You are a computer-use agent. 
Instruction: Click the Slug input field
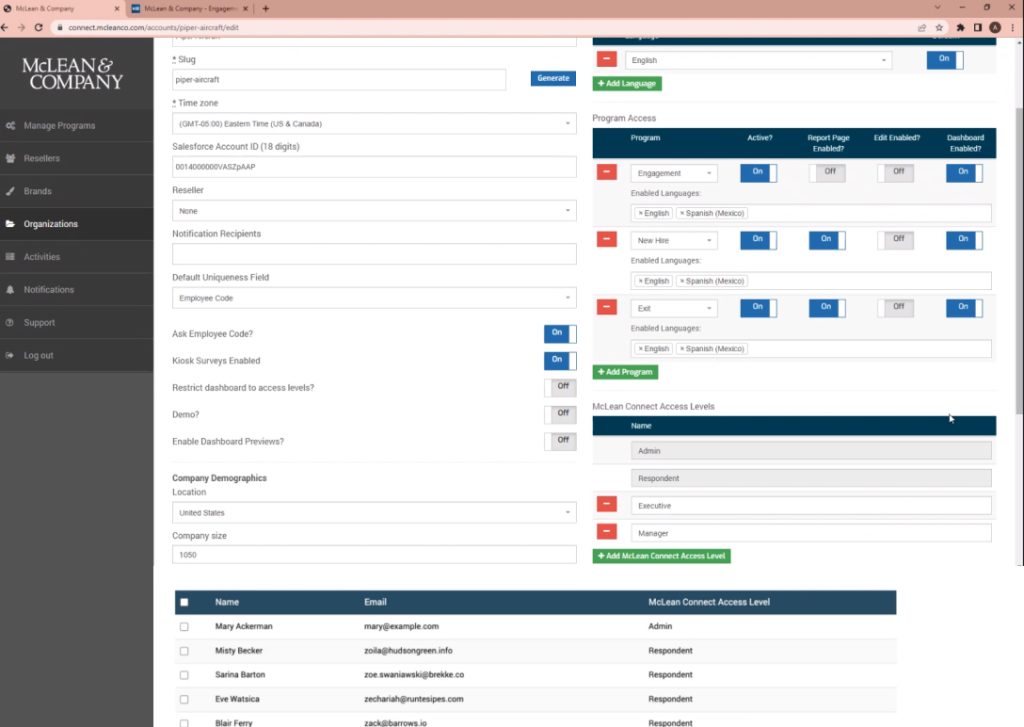coord(339,79)
